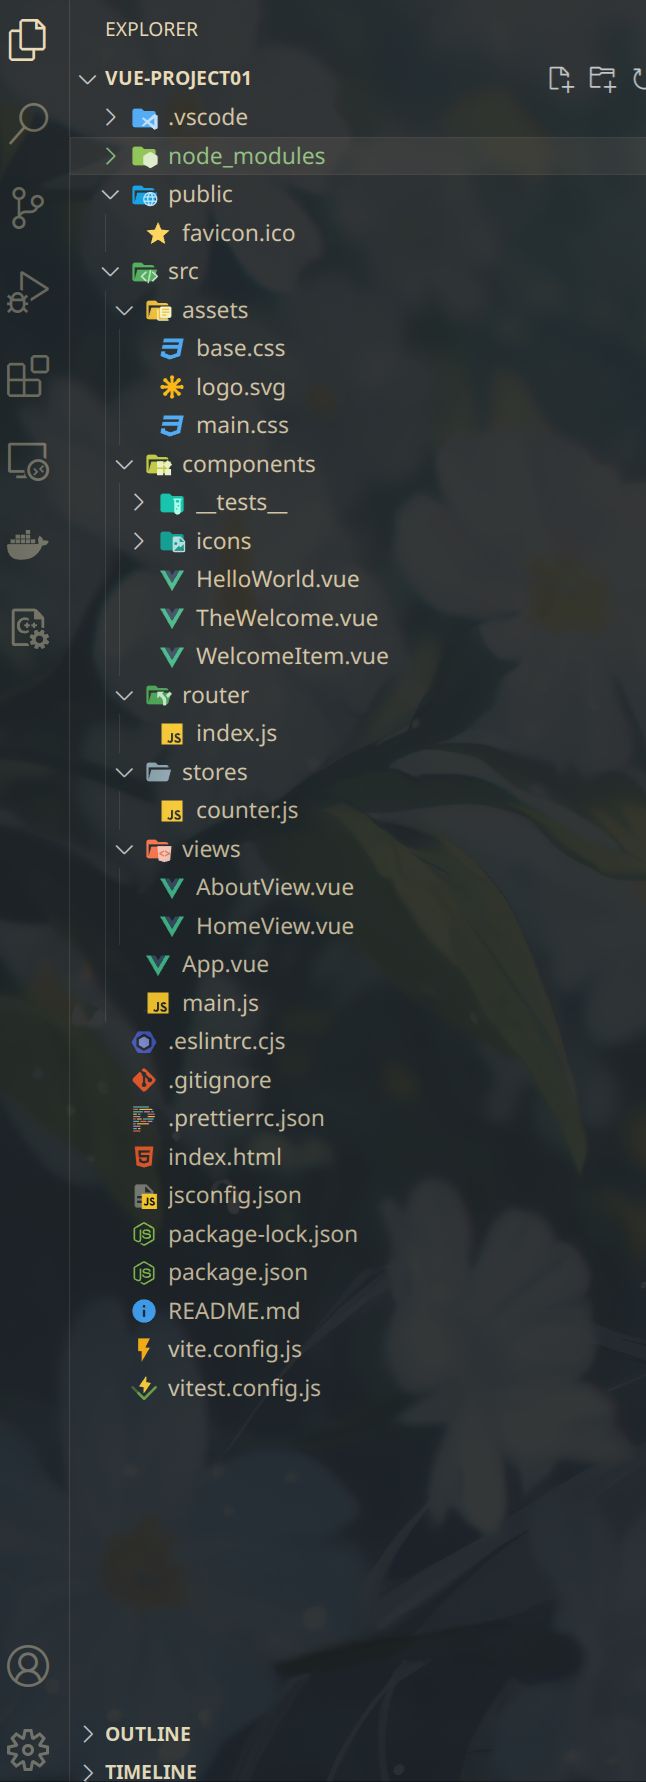Open the Search view icon

[x=28, y=123]
